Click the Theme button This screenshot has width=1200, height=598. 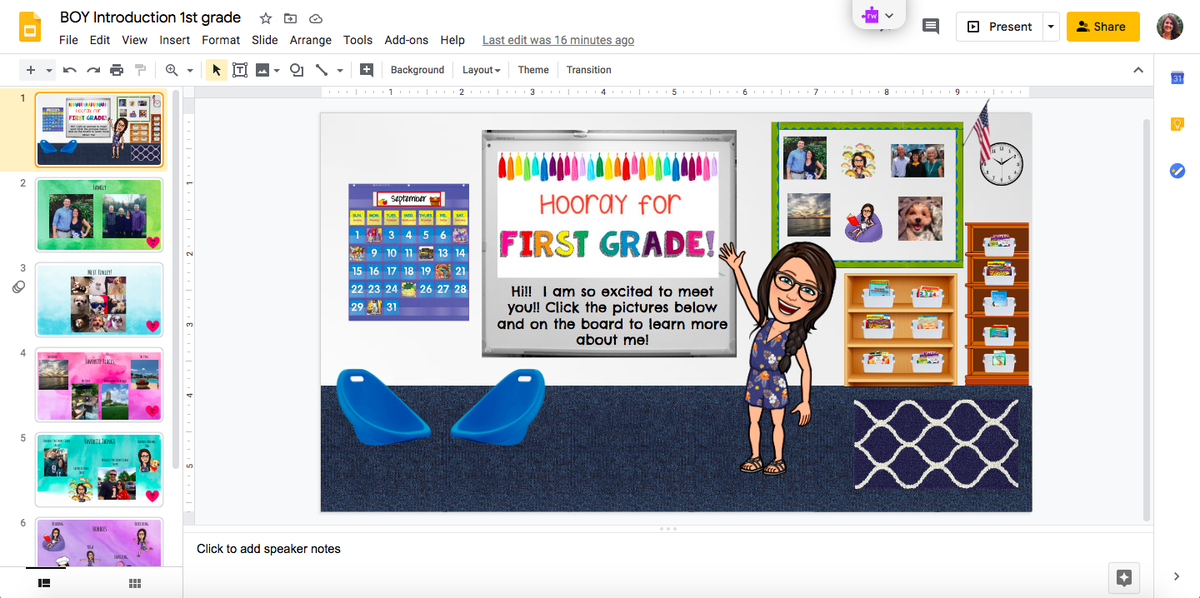pos(533,70)
